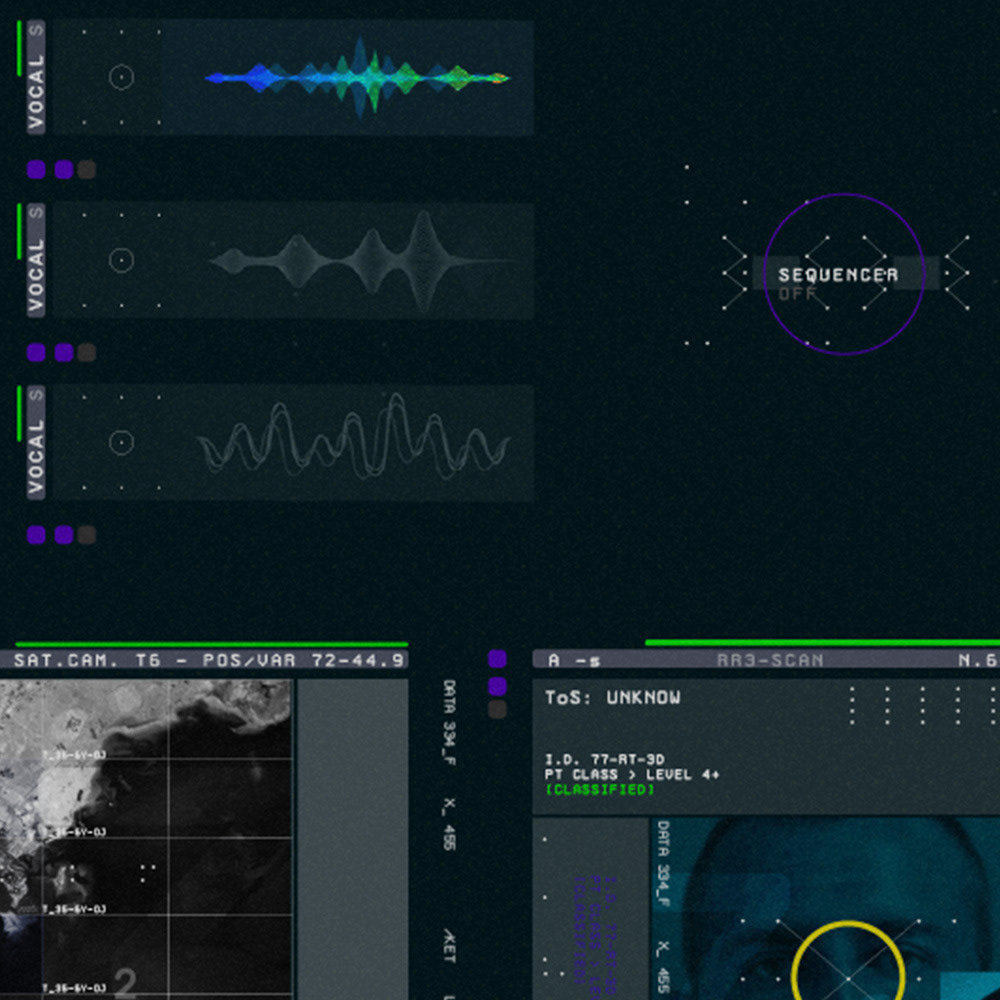This screenshot has width=1000, height=1000.
Task: Click DATA 334_F text beside the satellite map panel
Action: click(x=449, y=723)
